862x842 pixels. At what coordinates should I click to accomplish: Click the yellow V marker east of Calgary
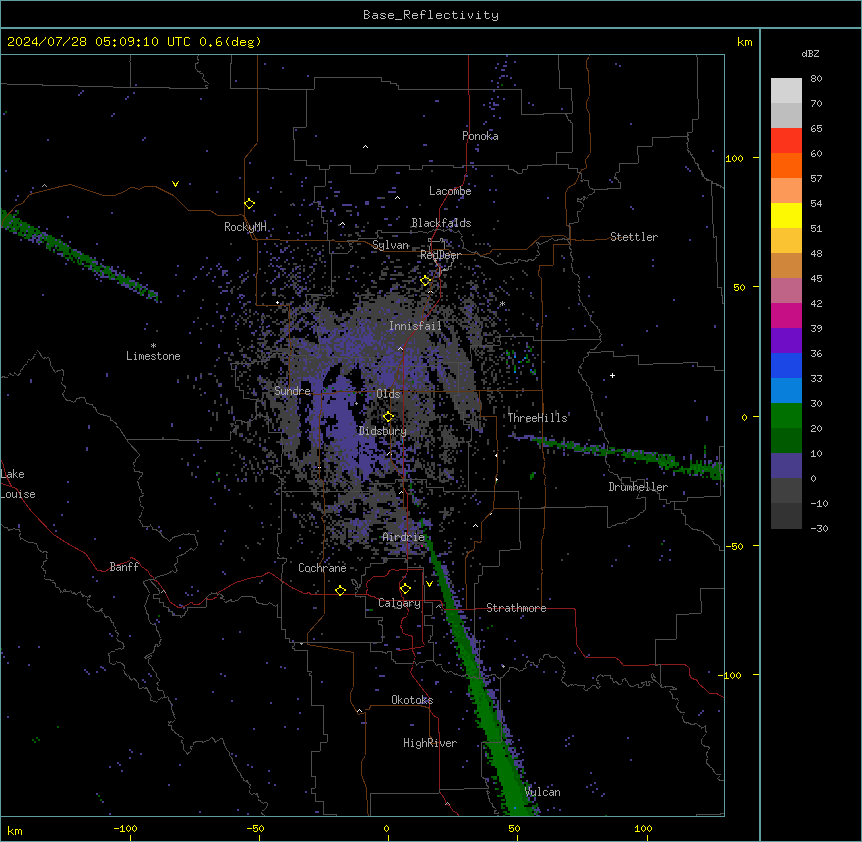tap(429, 584)
